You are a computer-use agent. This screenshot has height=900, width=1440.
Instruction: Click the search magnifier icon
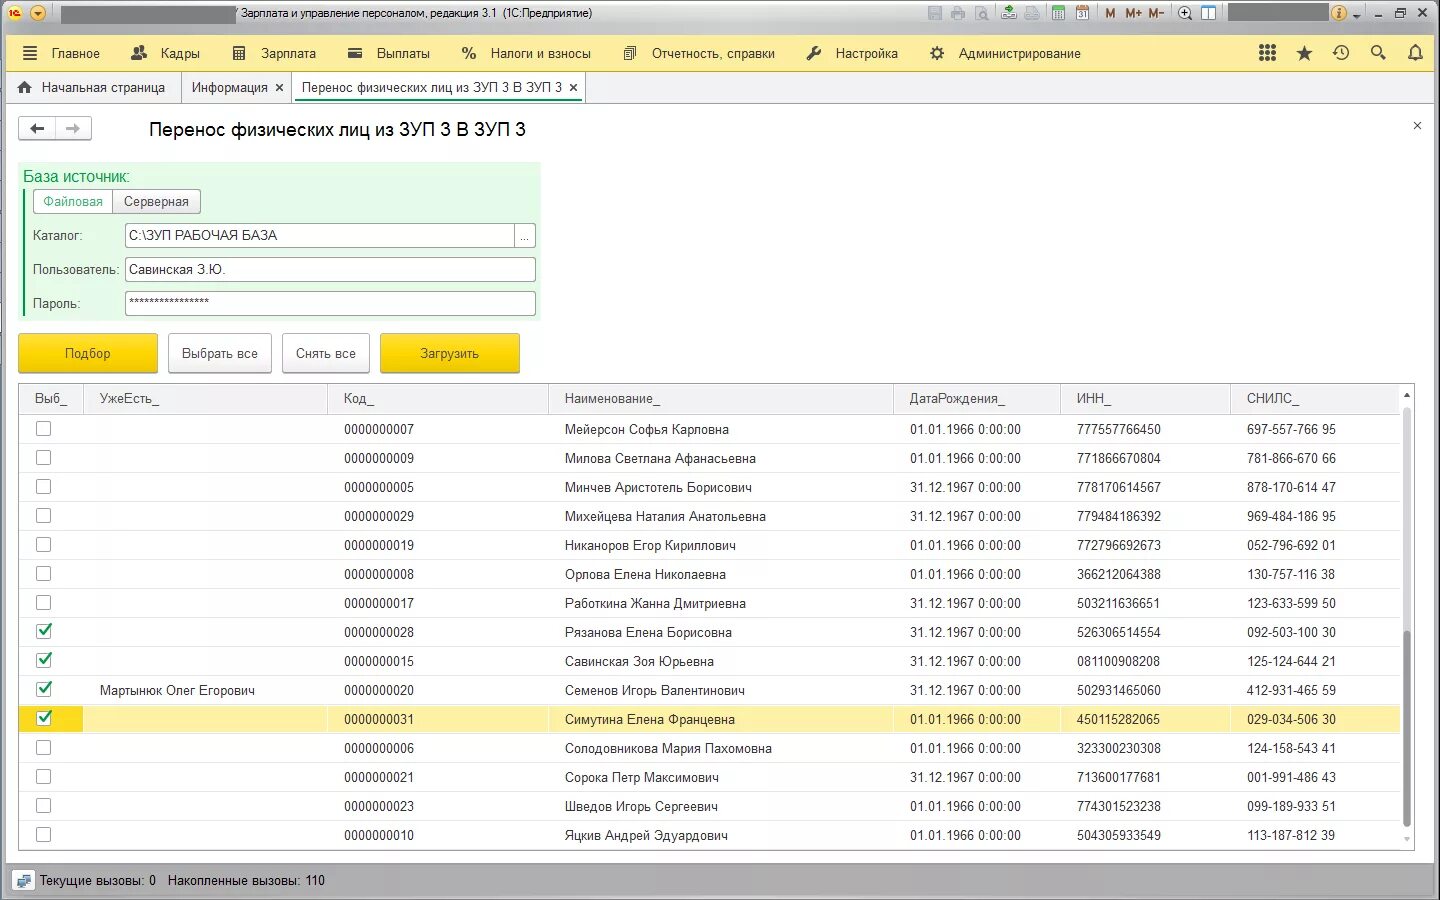1378,53
